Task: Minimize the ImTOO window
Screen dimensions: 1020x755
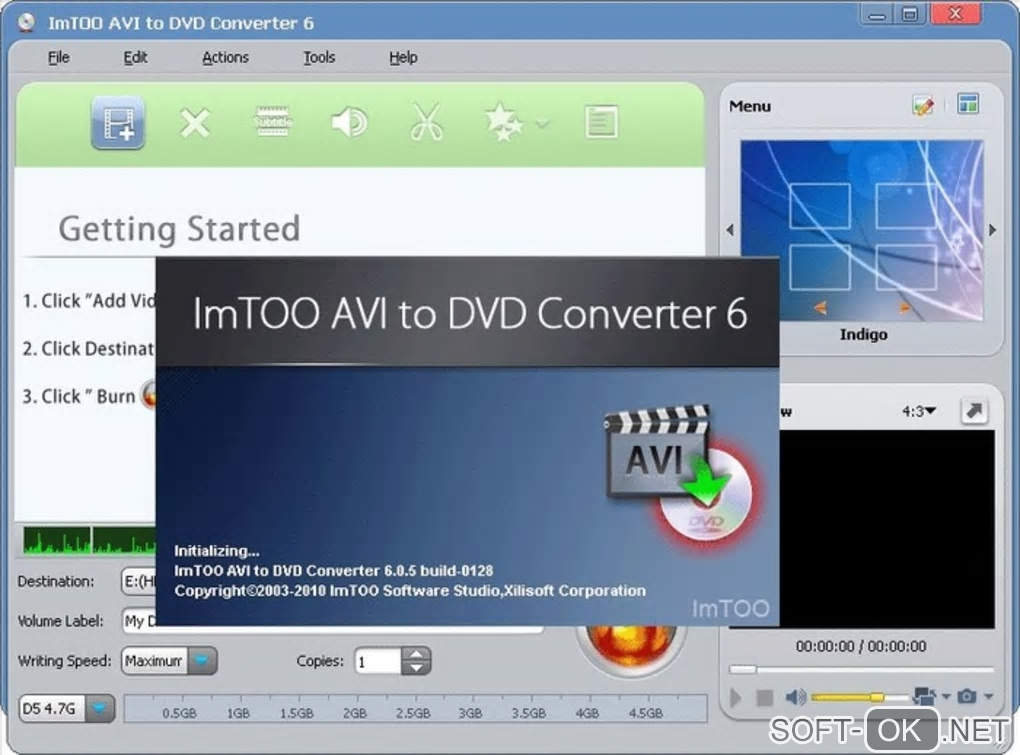Action: click(876, 14)
